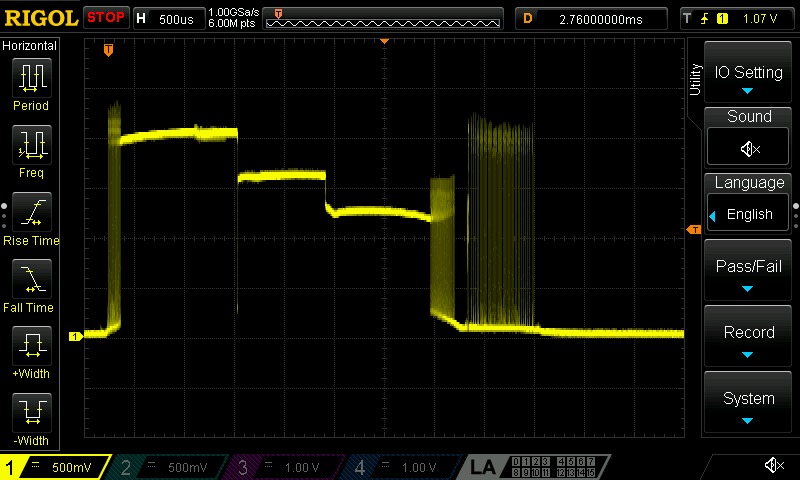800x480 pixels.
Task: Click the STOP run status button
Action: point(106,18)
